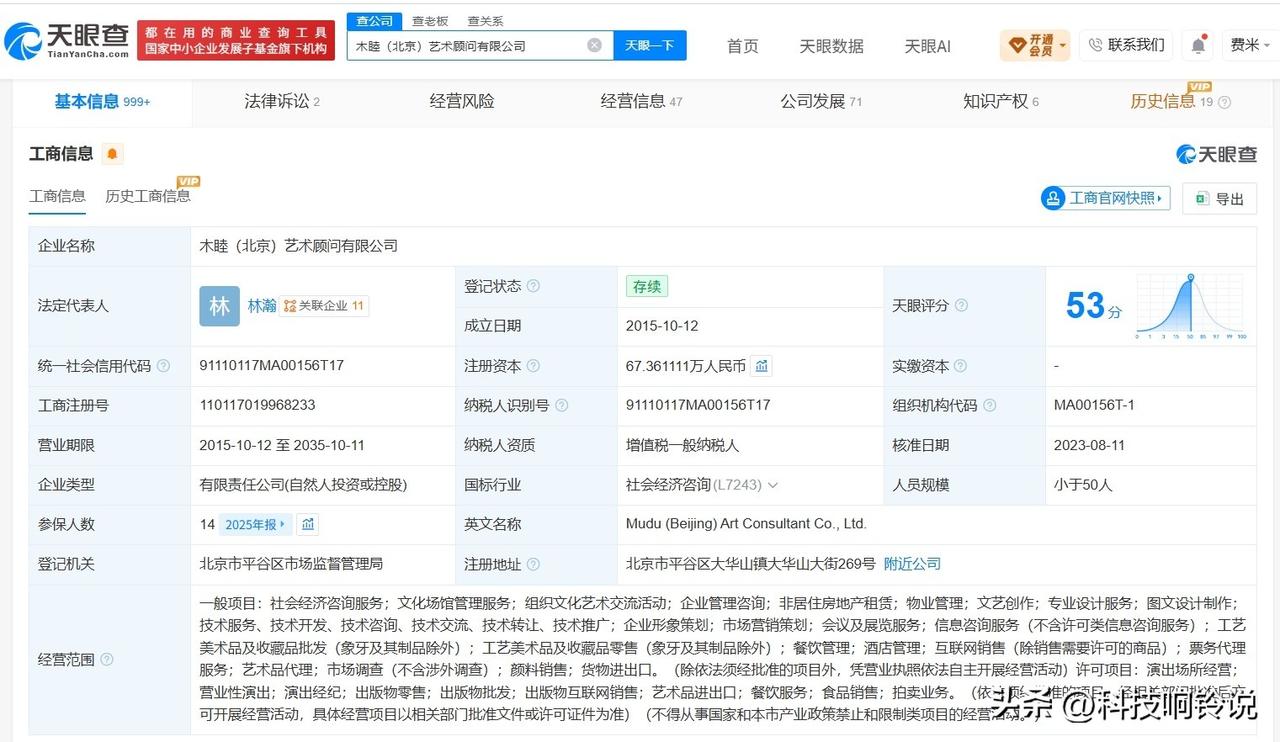This screenshot has width=1280, height=742.
Task: Switch to the 基本信息 tab
Action: pyautogui.click(x=102, y=101)
